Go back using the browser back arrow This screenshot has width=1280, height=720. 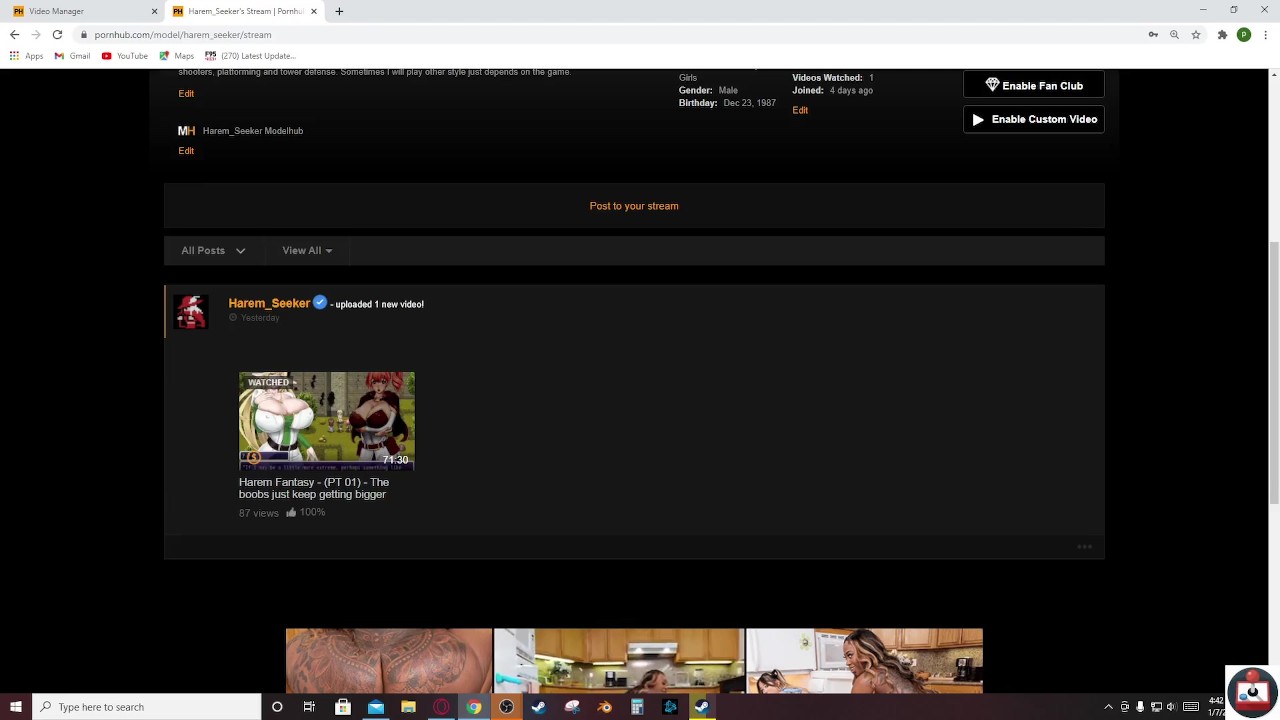(x=14, y=35)
